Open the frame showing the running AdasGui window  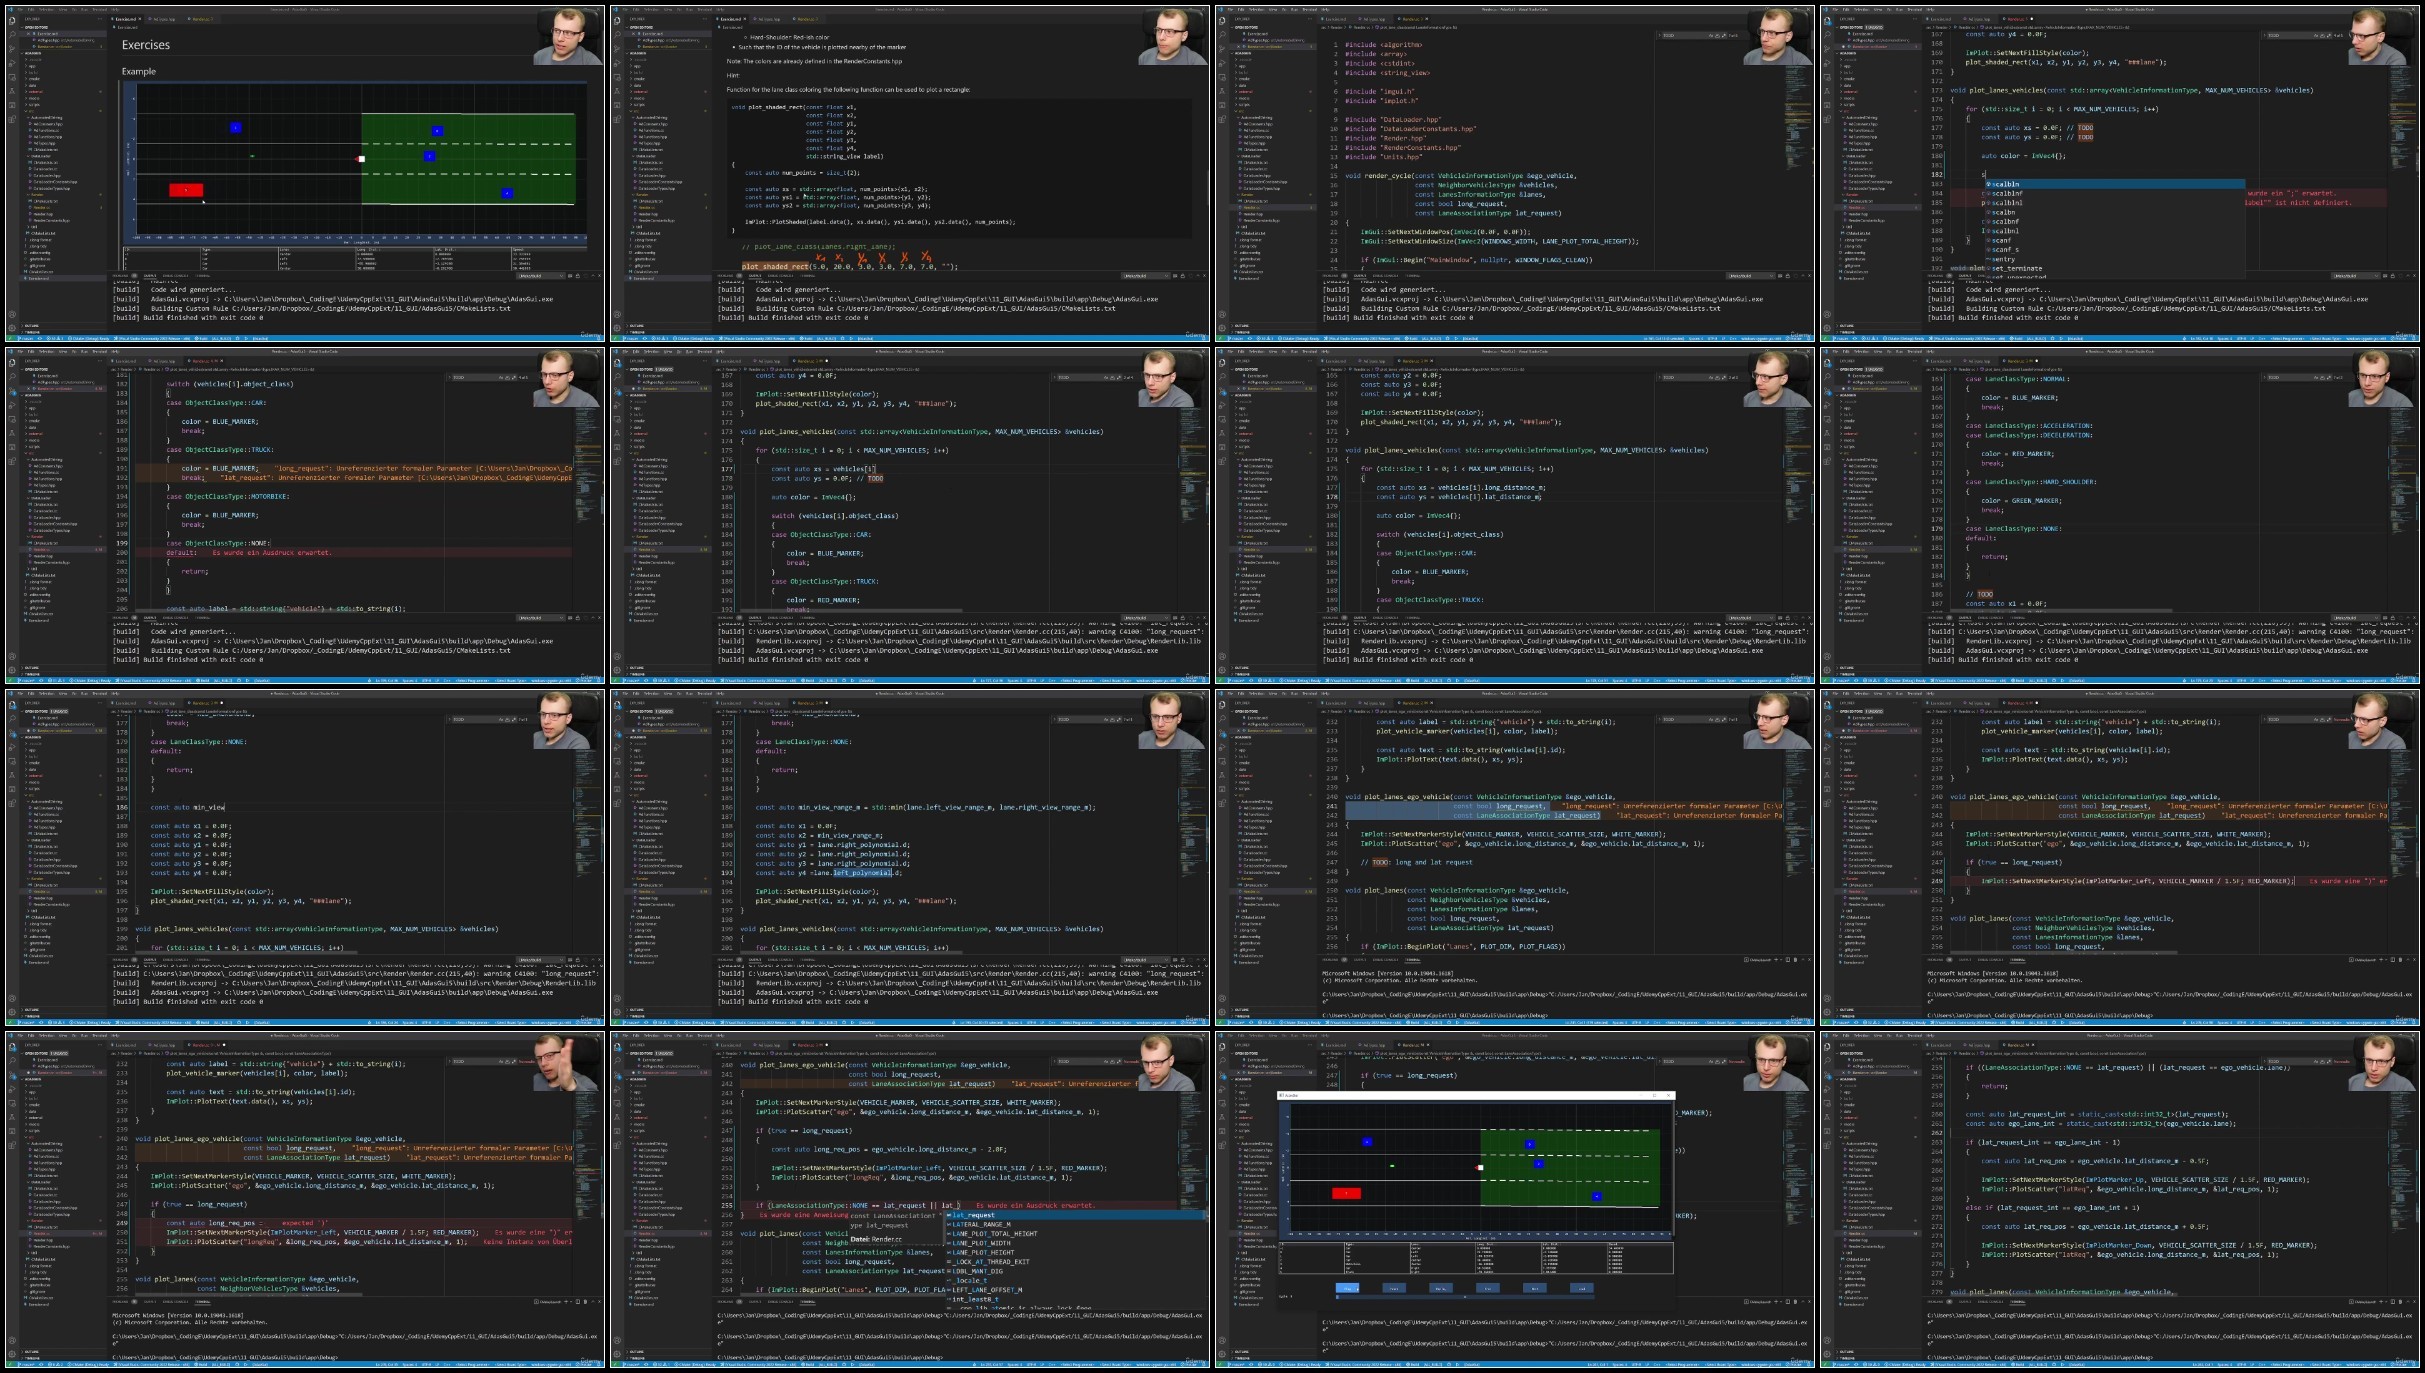point(1515,1198)
